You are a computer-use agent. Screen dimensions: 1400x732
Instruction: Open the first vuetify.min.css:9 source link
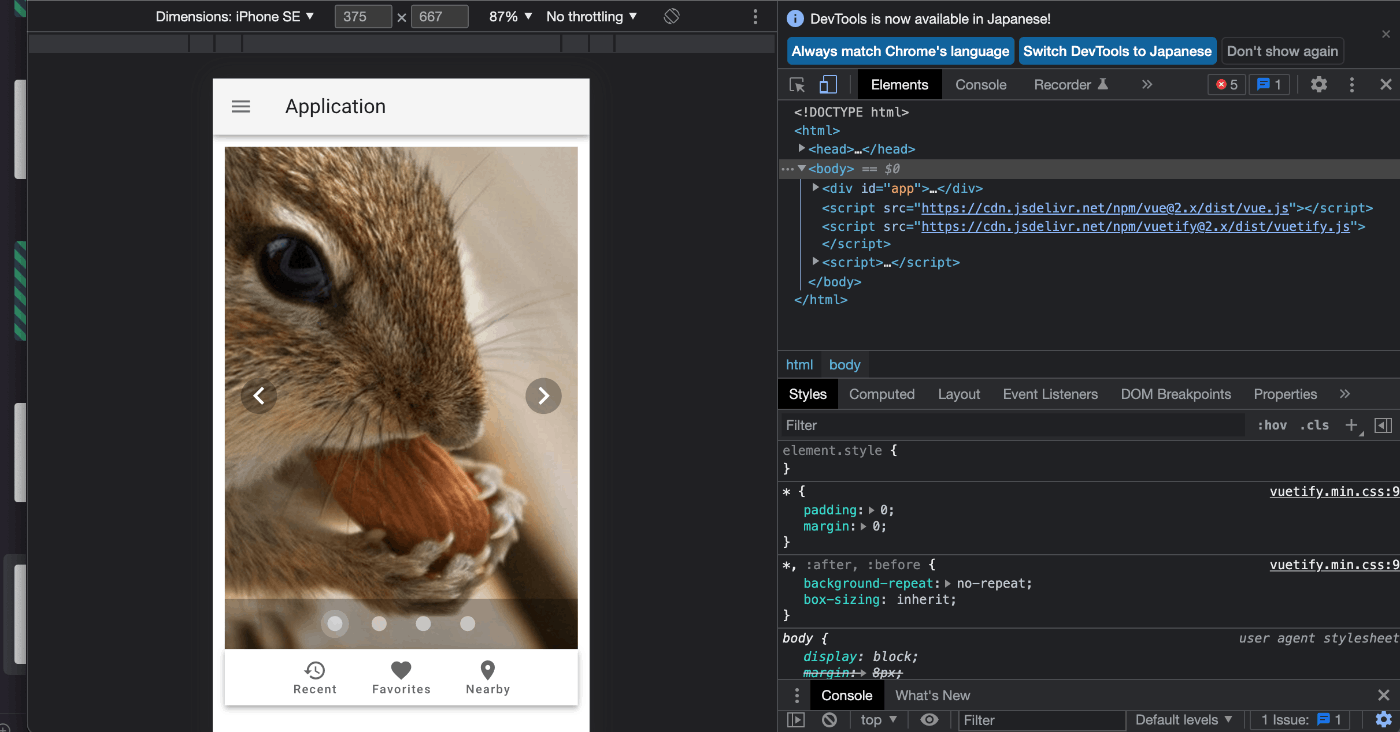coord(1334,491)
